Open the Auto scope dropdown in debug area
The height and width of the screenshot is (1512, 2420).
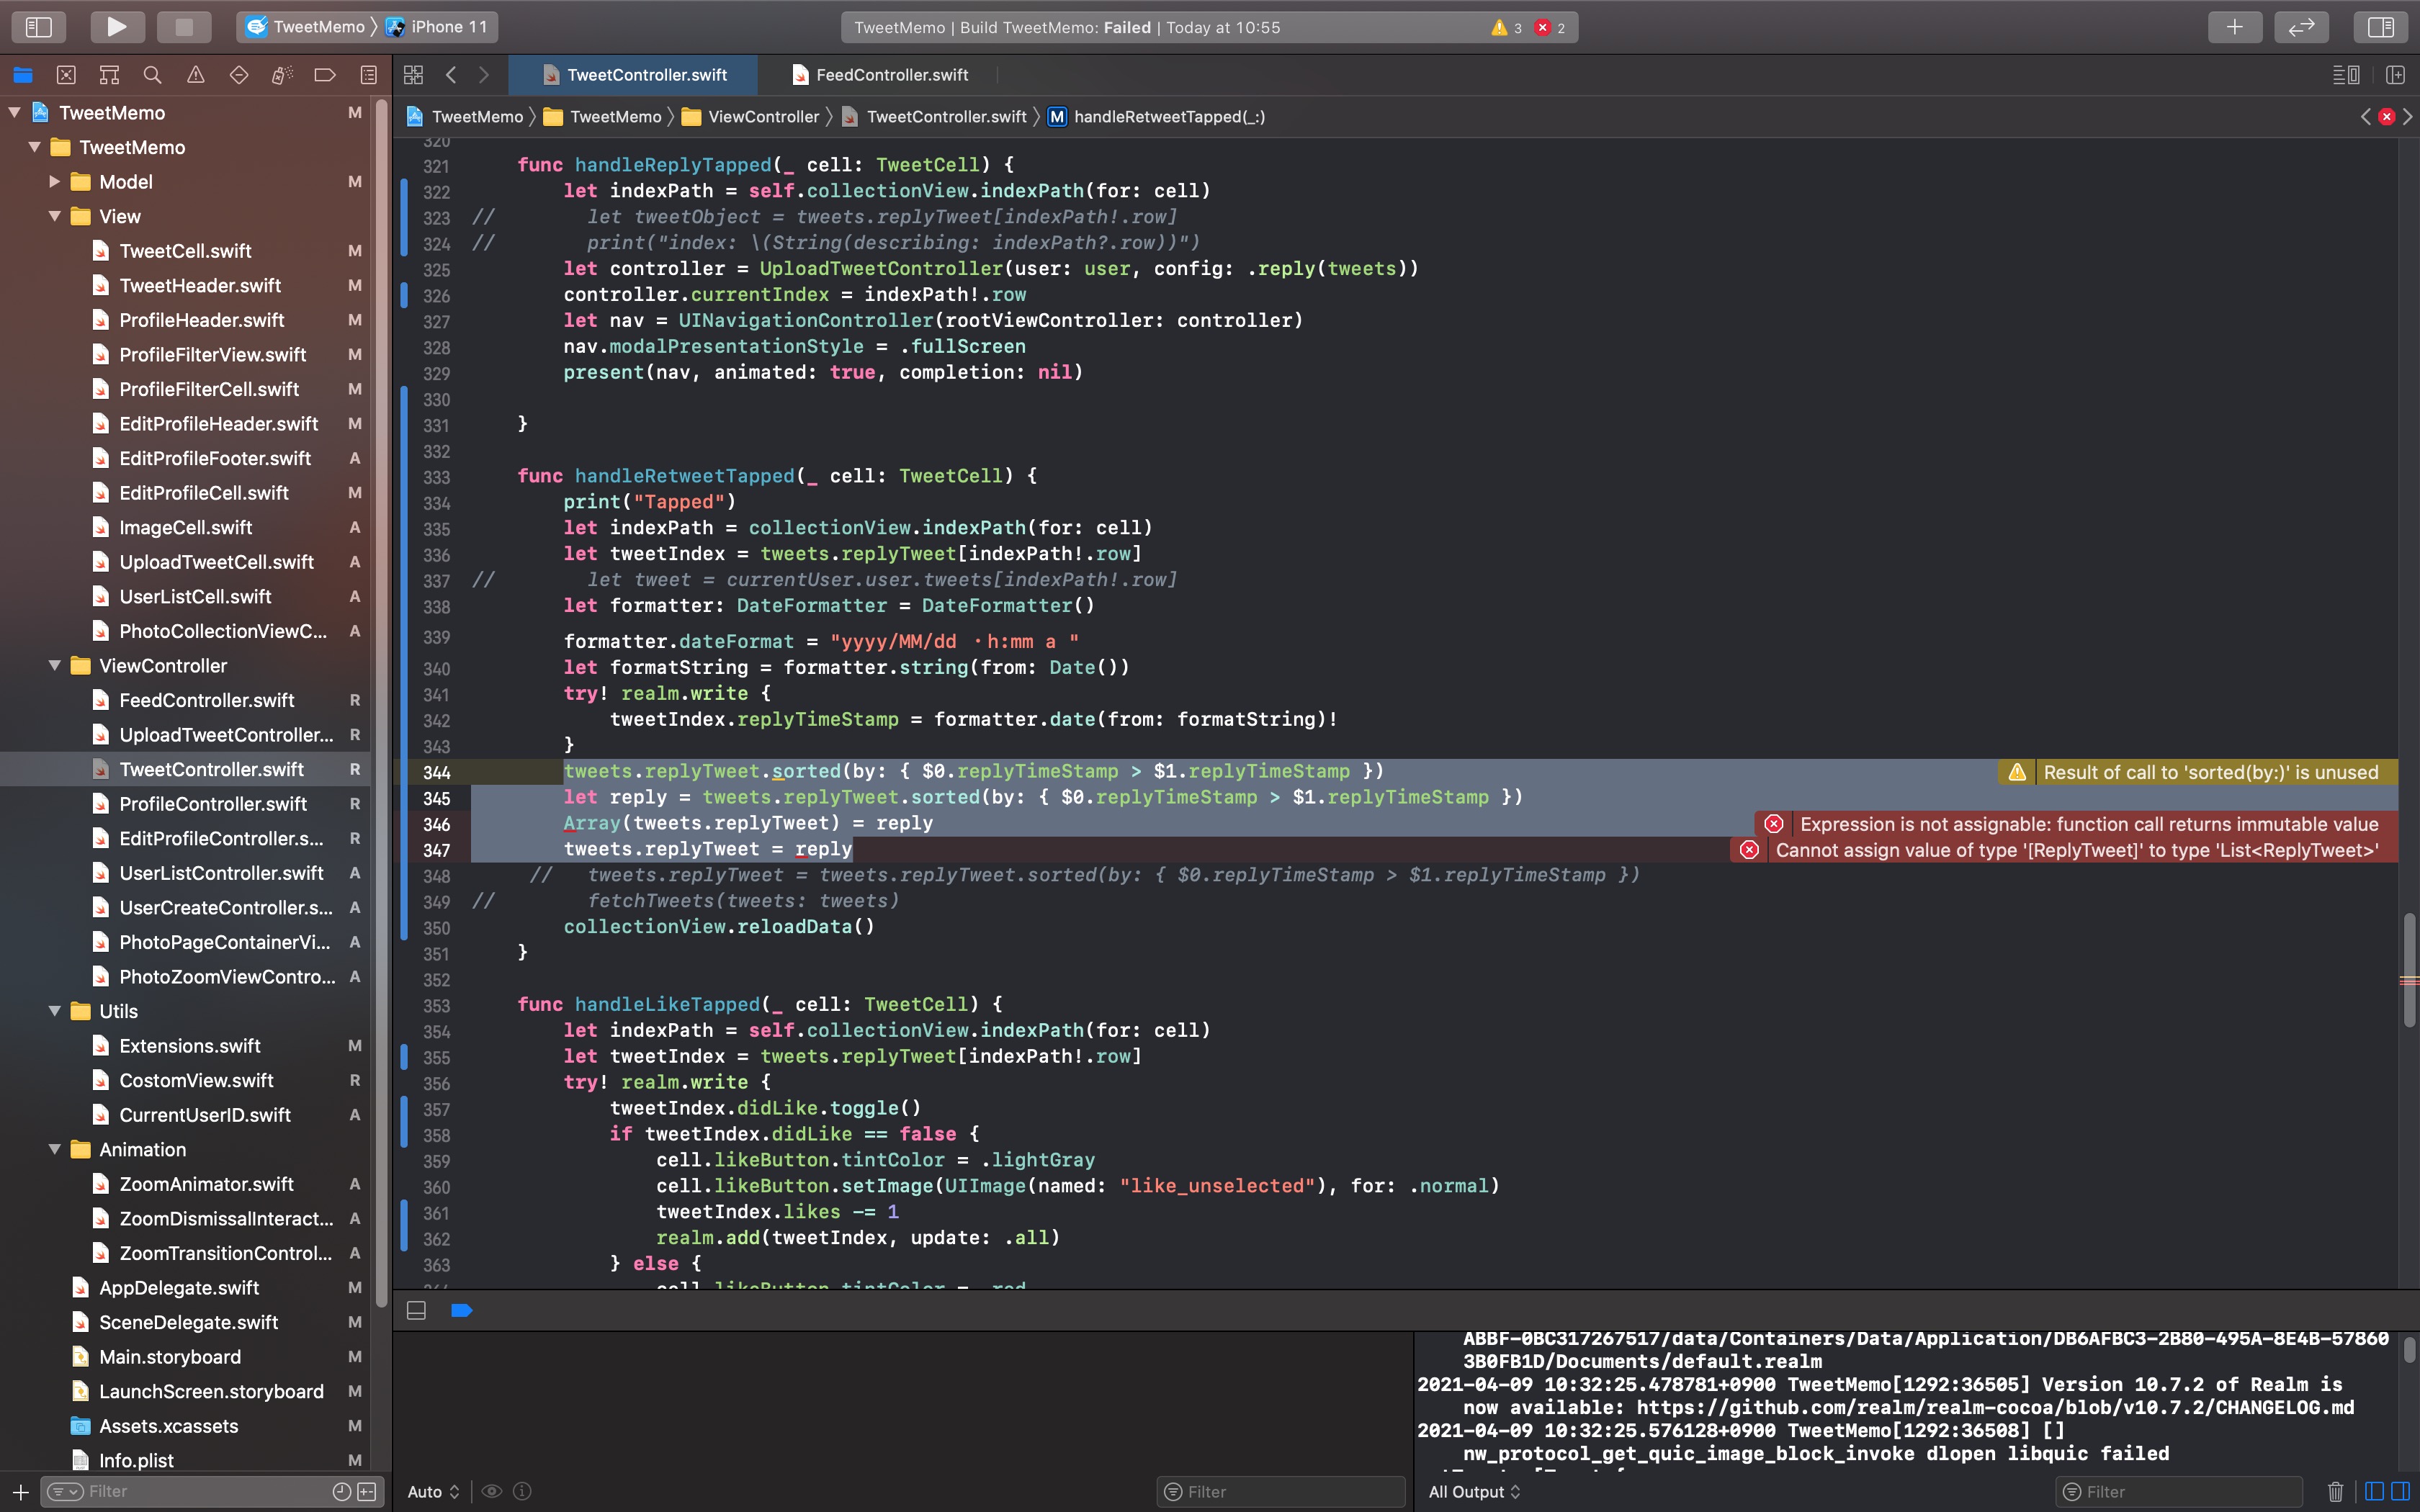coord(432,1491)
